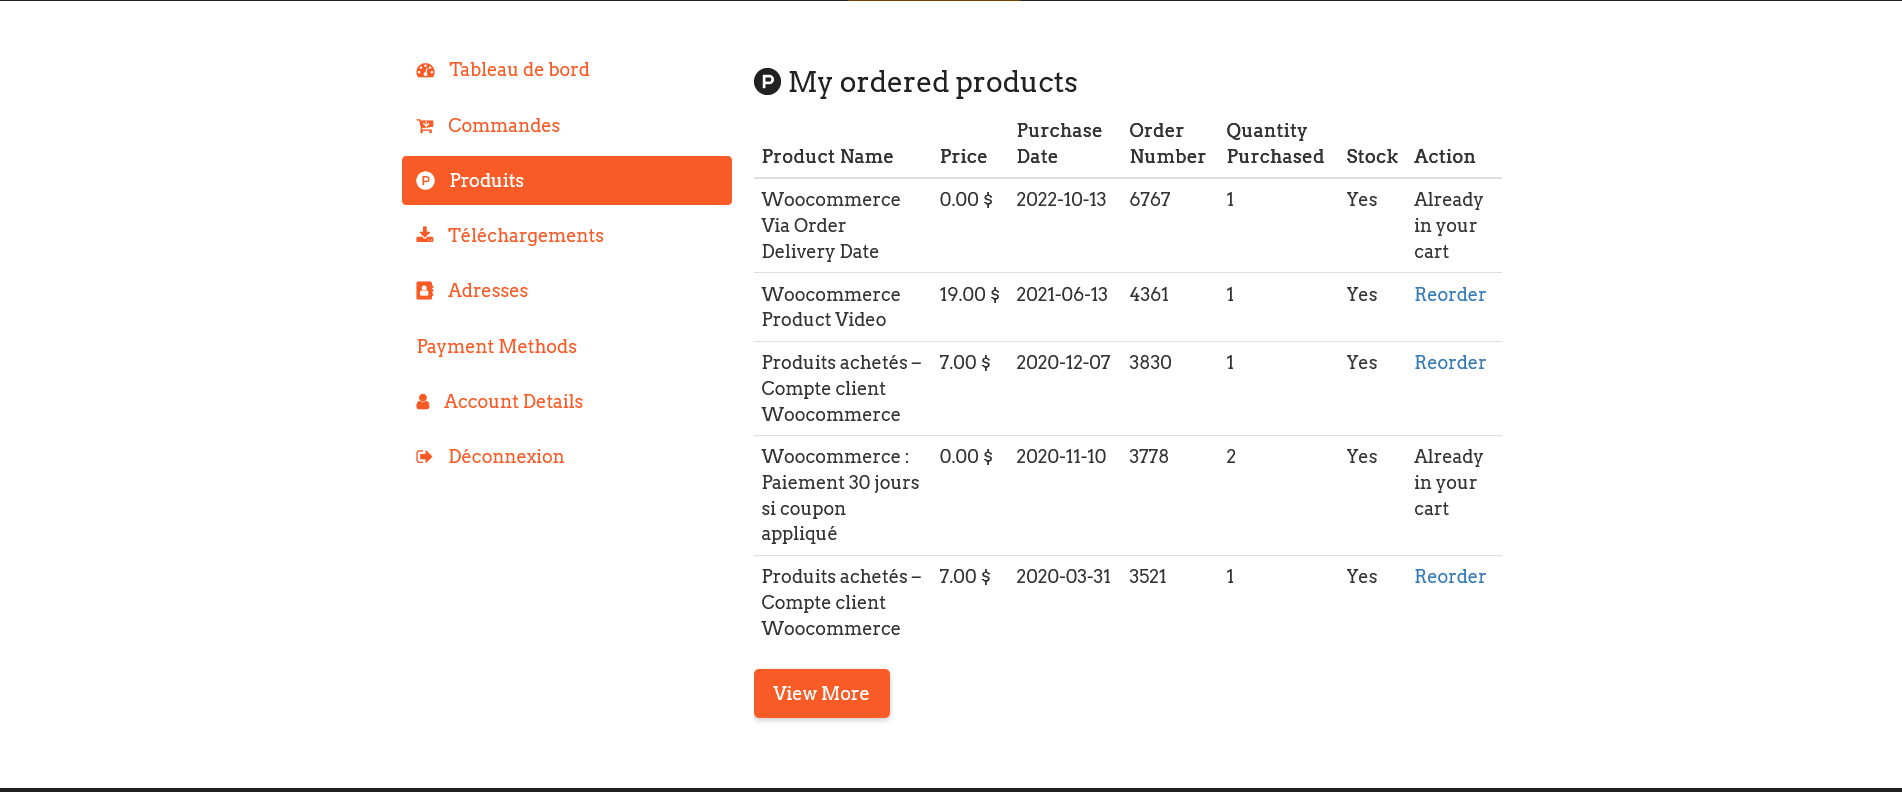Click the Woocommerce Product Video product name
The height and width of the screenshot is (792, 1902).
point(831,307)
